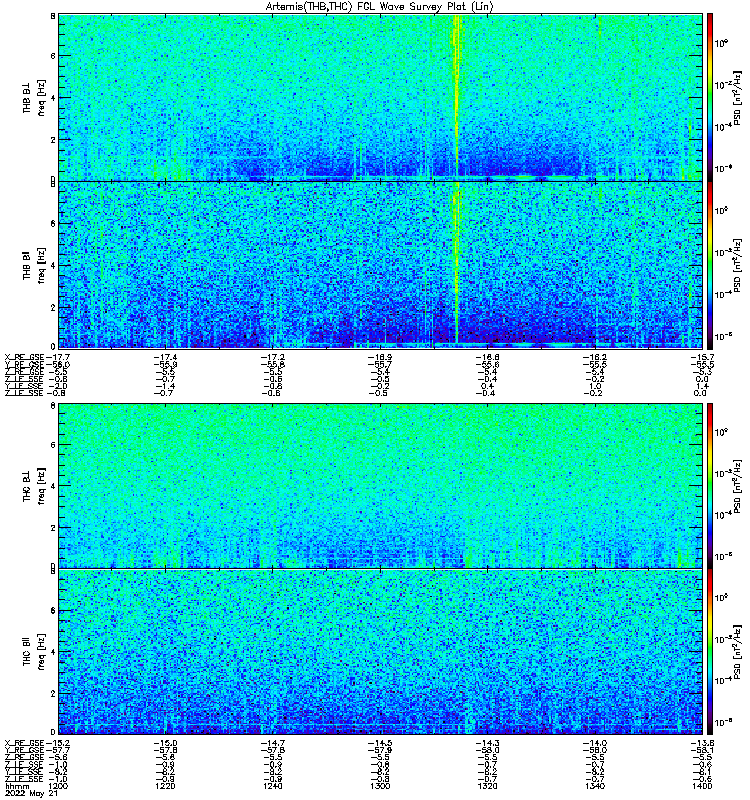Click the color bar beside the THC B-perpendicular panel
The width and height of the screenshot is (750, 800).
click(710, 486)
